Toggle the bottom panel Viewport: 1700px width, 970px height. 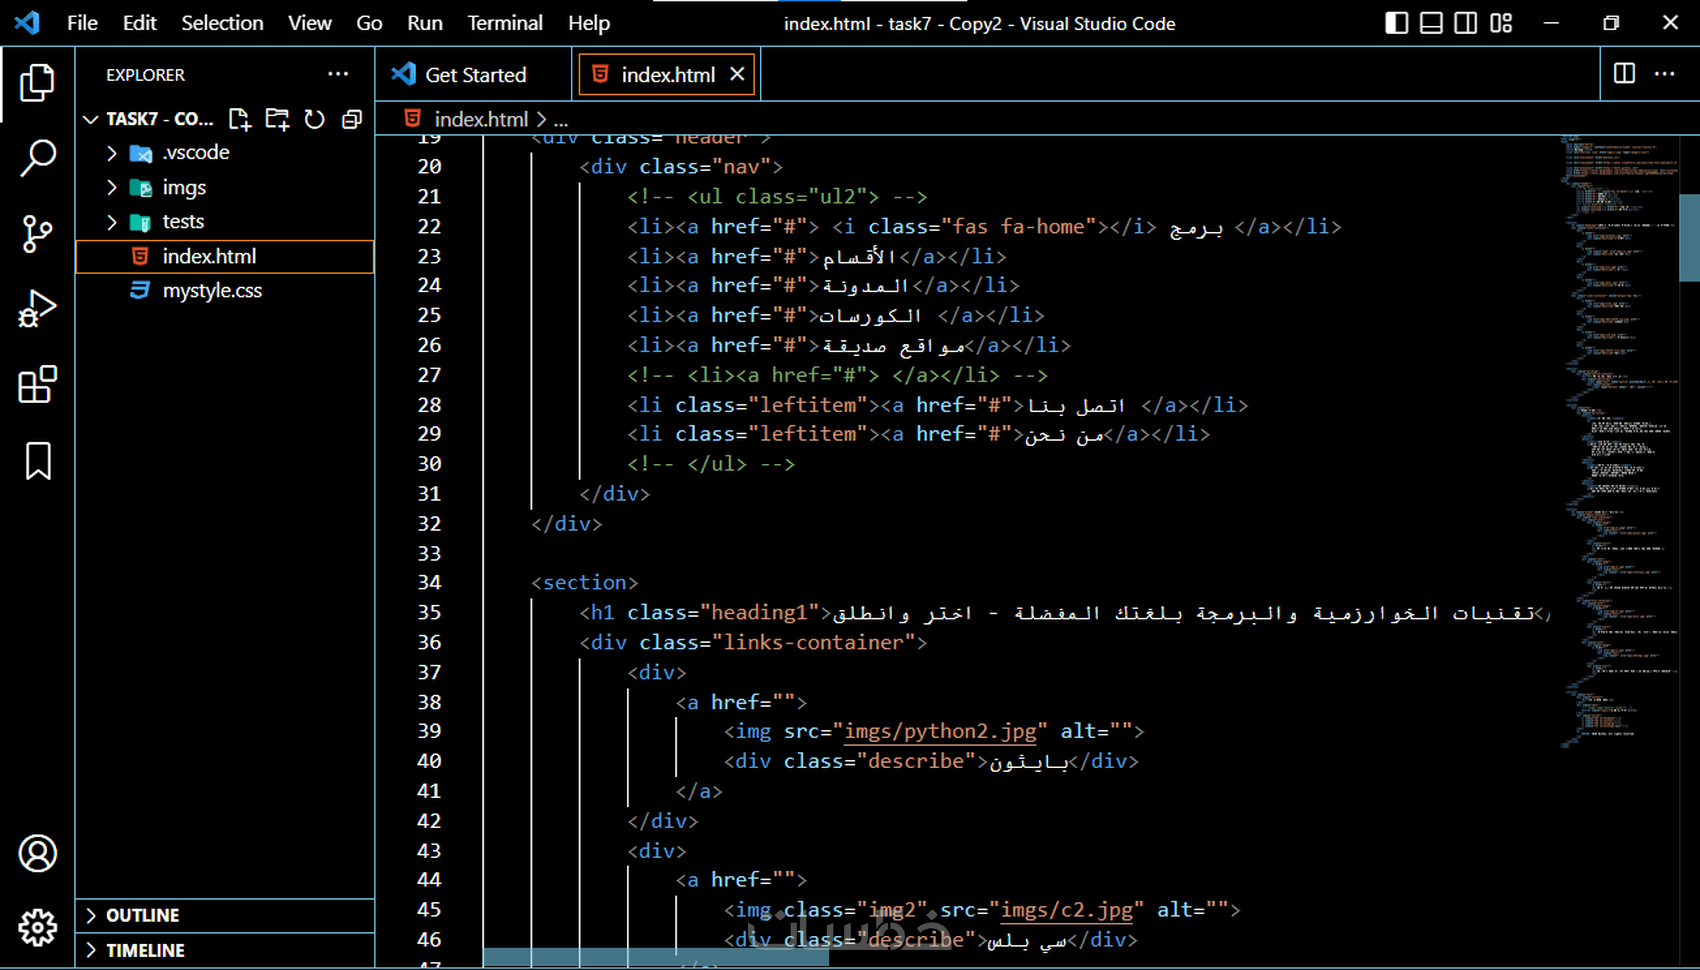pyautogui.click(x=1431, y=22)
